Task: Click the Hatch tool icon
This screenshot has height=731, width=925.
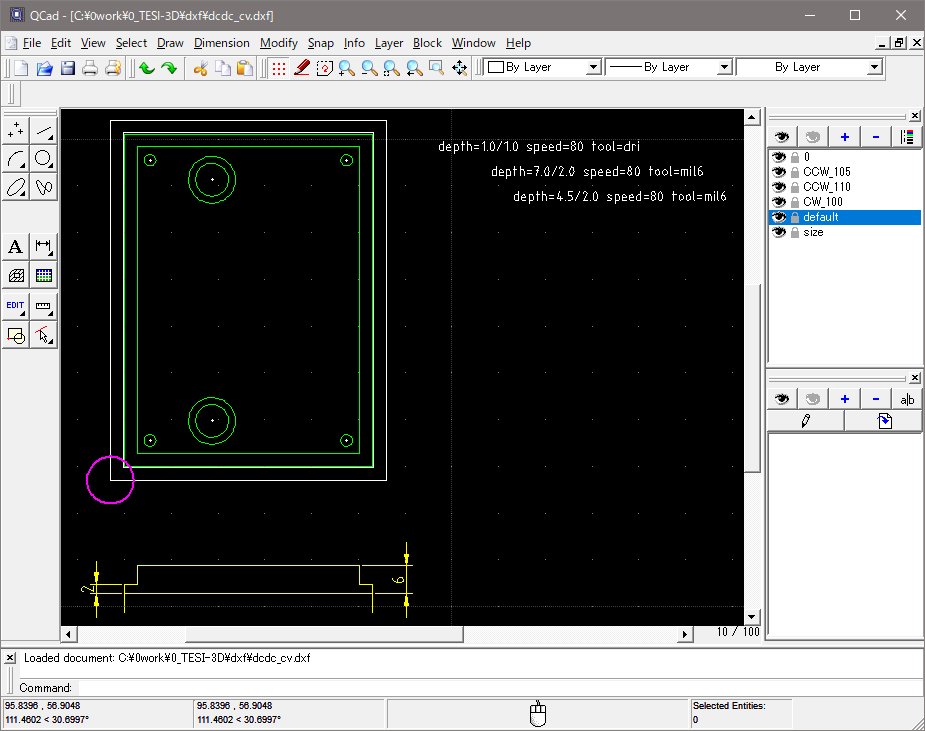Action: [16, 276]
